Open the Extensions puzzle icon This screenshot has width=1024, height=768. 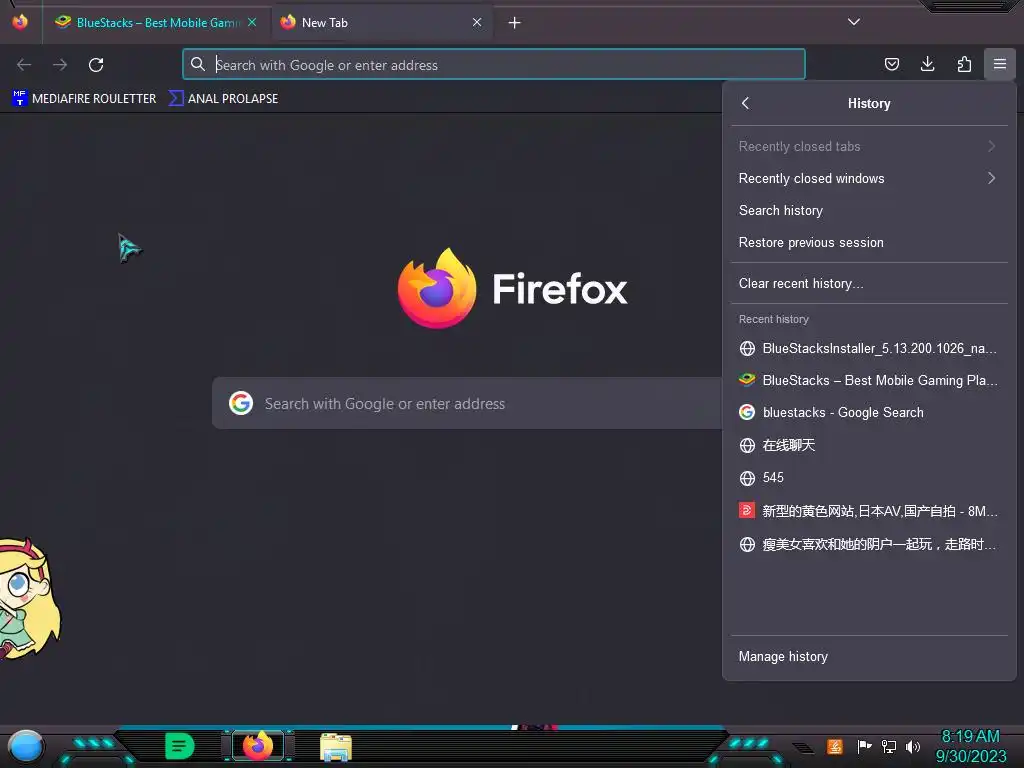[x=964, y=64]
